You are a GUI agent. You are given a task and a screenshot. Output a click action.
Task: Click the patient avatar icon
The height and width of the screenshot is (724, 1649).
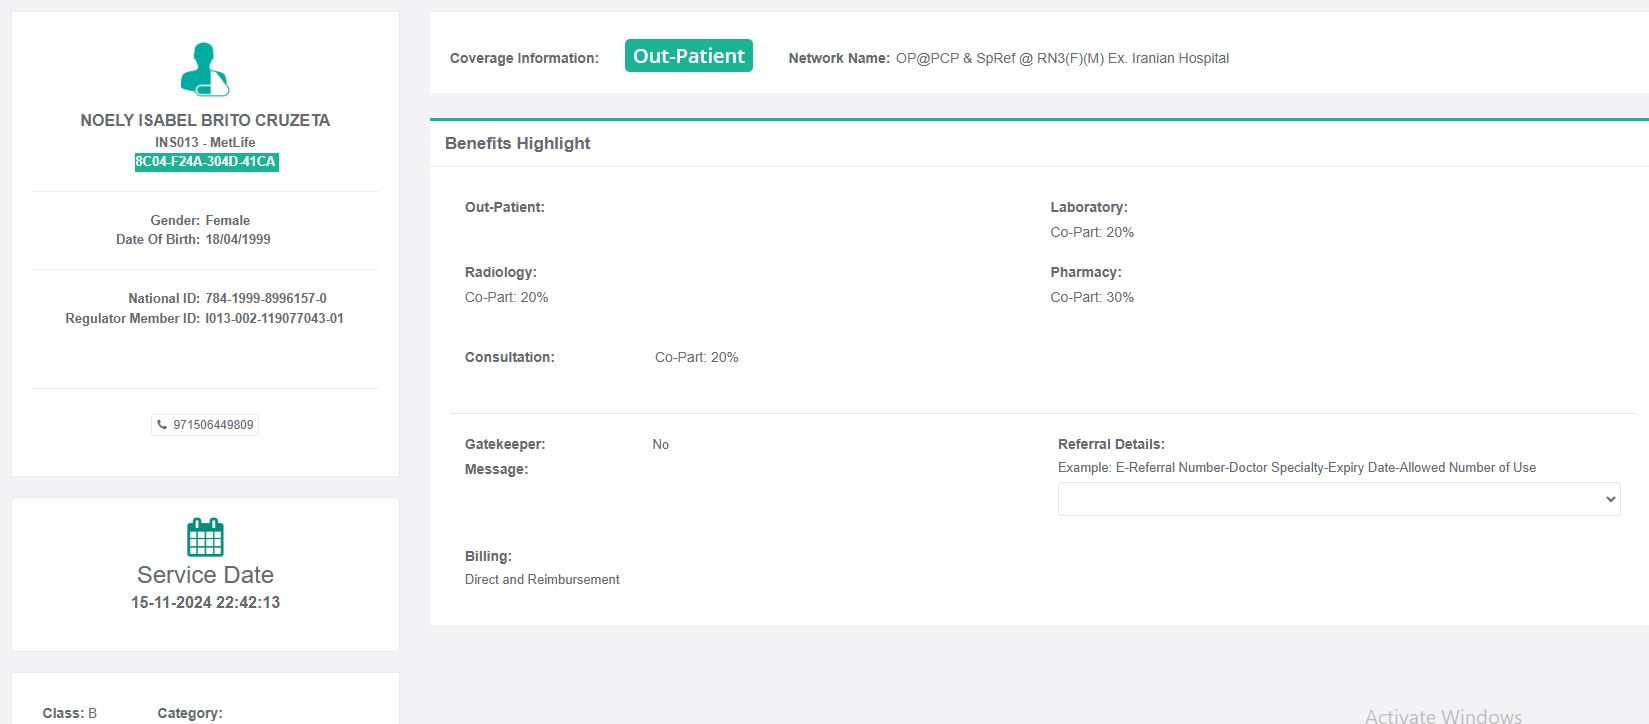205,69
